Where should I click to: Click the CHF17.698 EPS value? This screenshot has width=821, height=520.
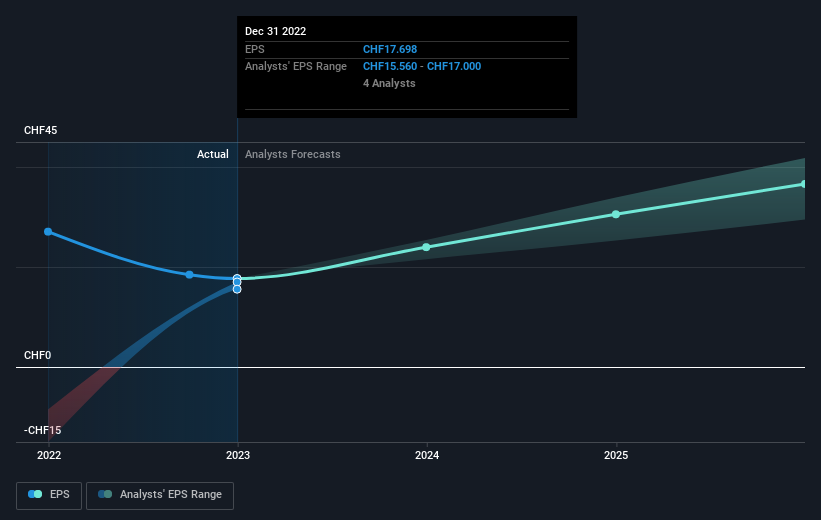[x=390, y=49]
